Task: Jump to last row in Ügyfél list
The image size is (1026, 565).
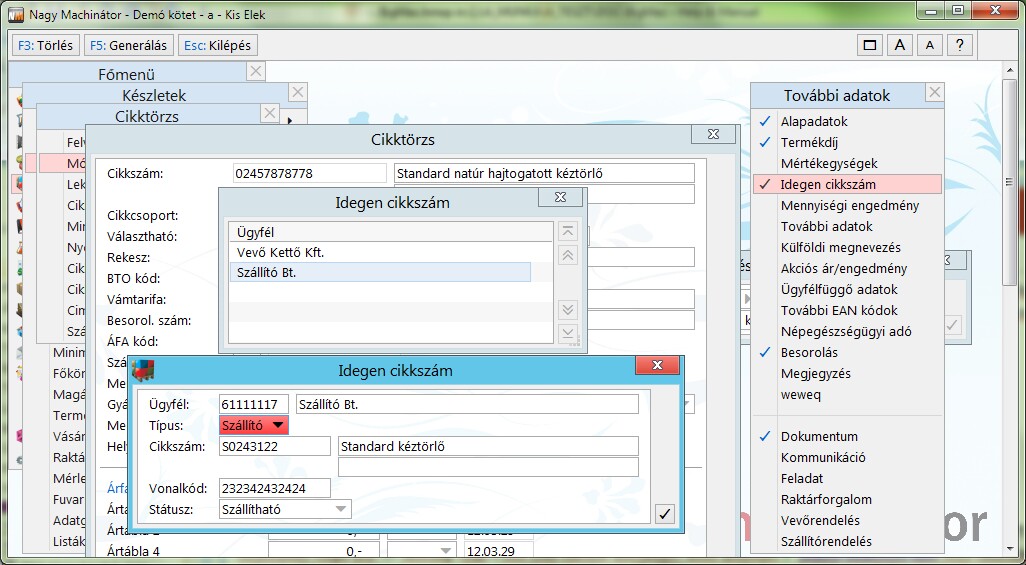Action: (568, 333)
